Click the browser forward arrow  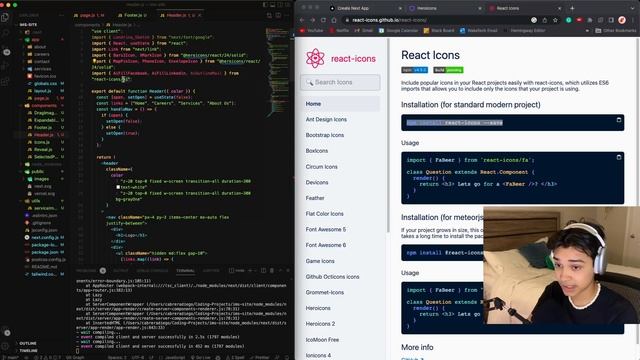click(313, 20)
